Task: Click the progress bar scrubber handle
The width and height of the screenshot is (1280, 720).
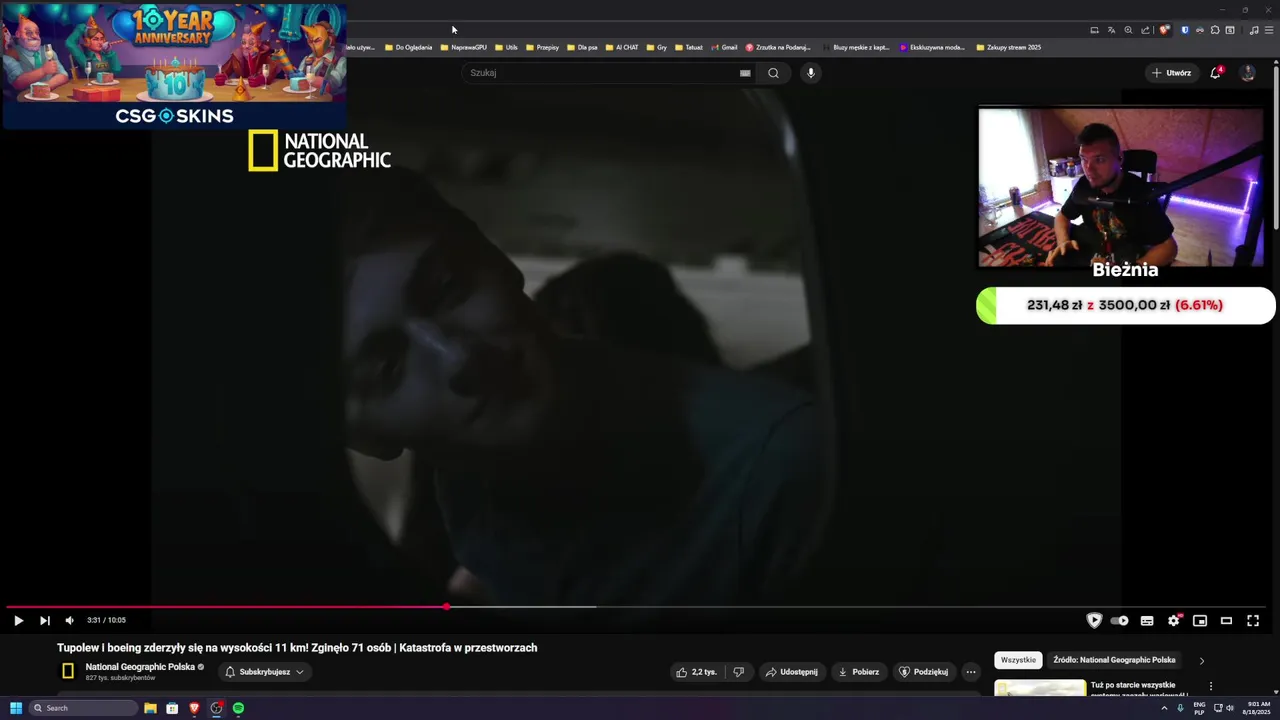Action: [446, 607]
